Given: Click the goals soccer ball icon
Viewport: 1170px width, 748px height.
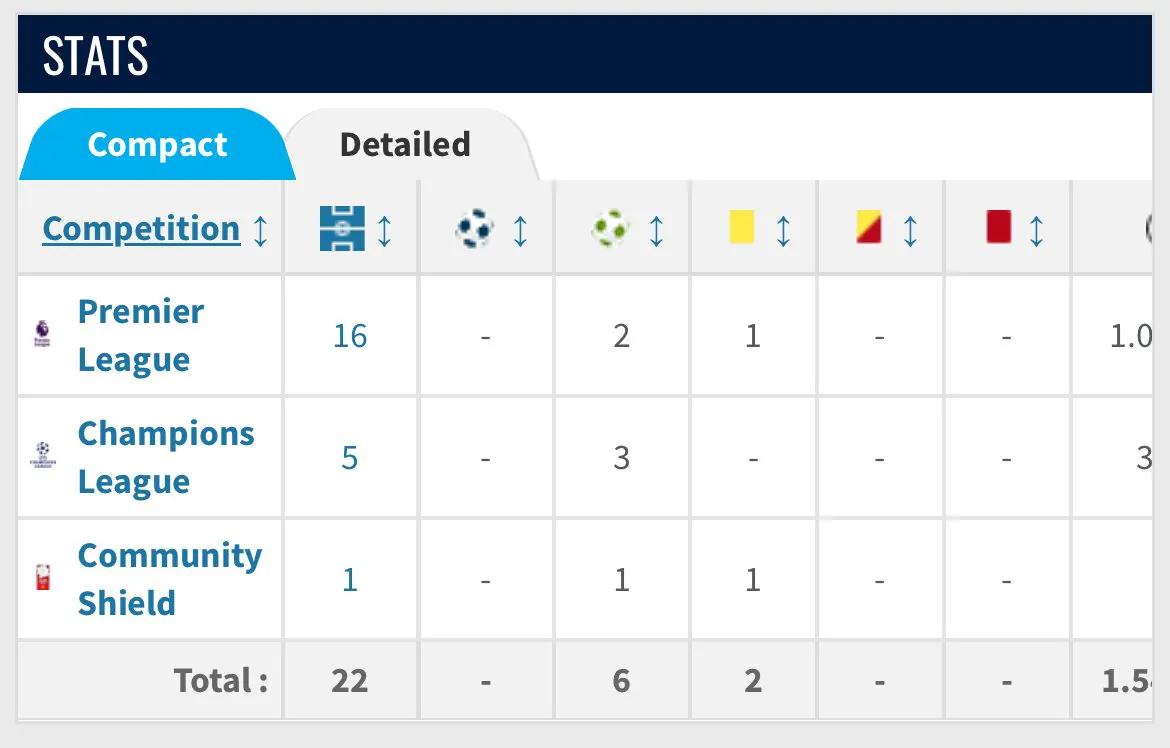Looking at the screenshot, I should [x=474, y=229].
